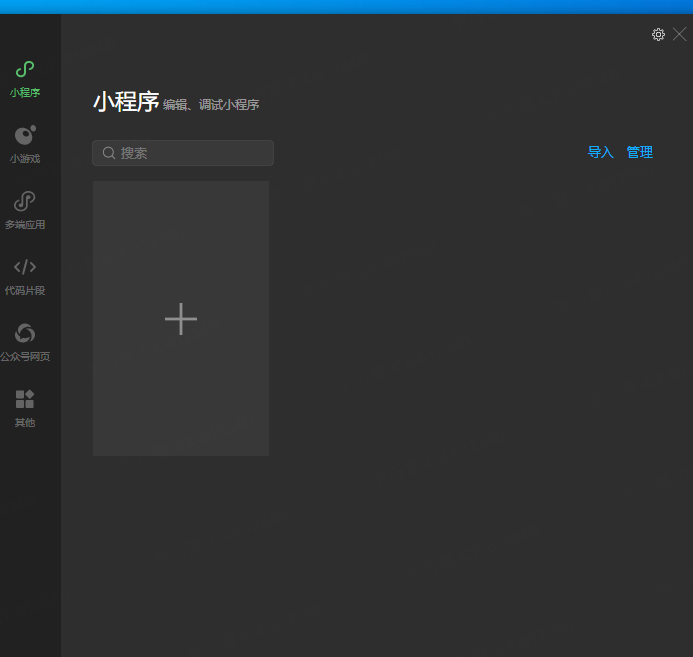Open settings via the gear icon
693x657 pixels.
[x=658, y=34]
